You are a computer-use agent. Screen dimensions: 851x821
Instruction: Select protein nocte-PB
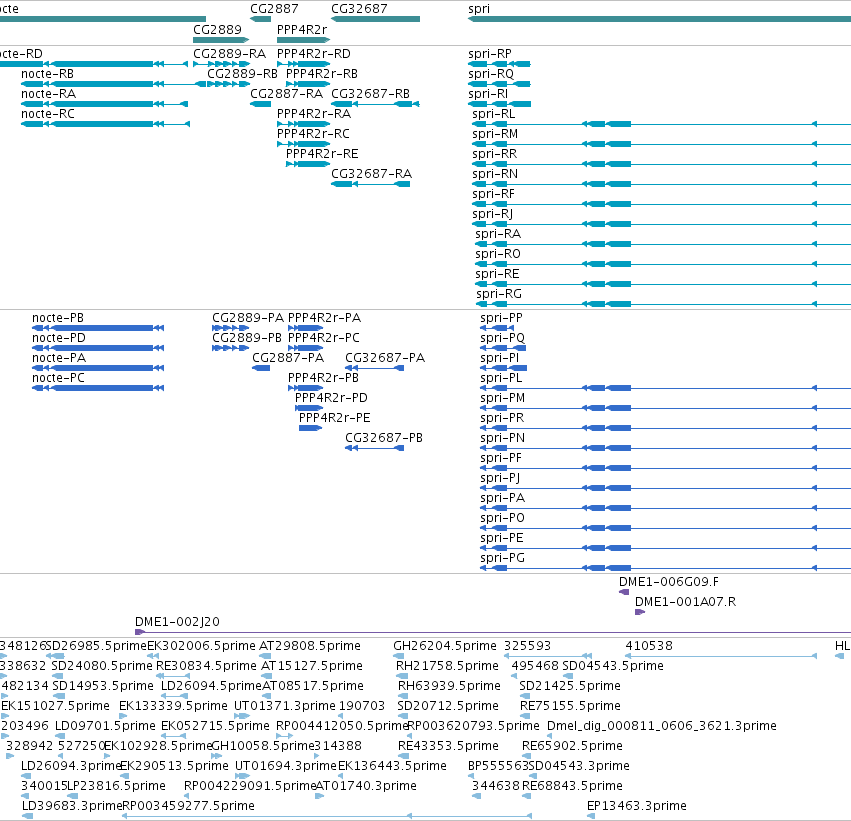(58, 318)
